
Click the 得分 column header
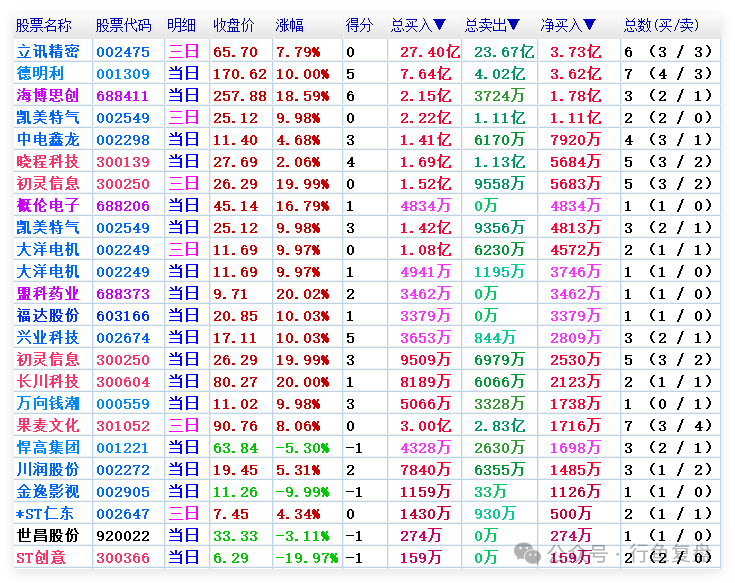click(359, 25)
